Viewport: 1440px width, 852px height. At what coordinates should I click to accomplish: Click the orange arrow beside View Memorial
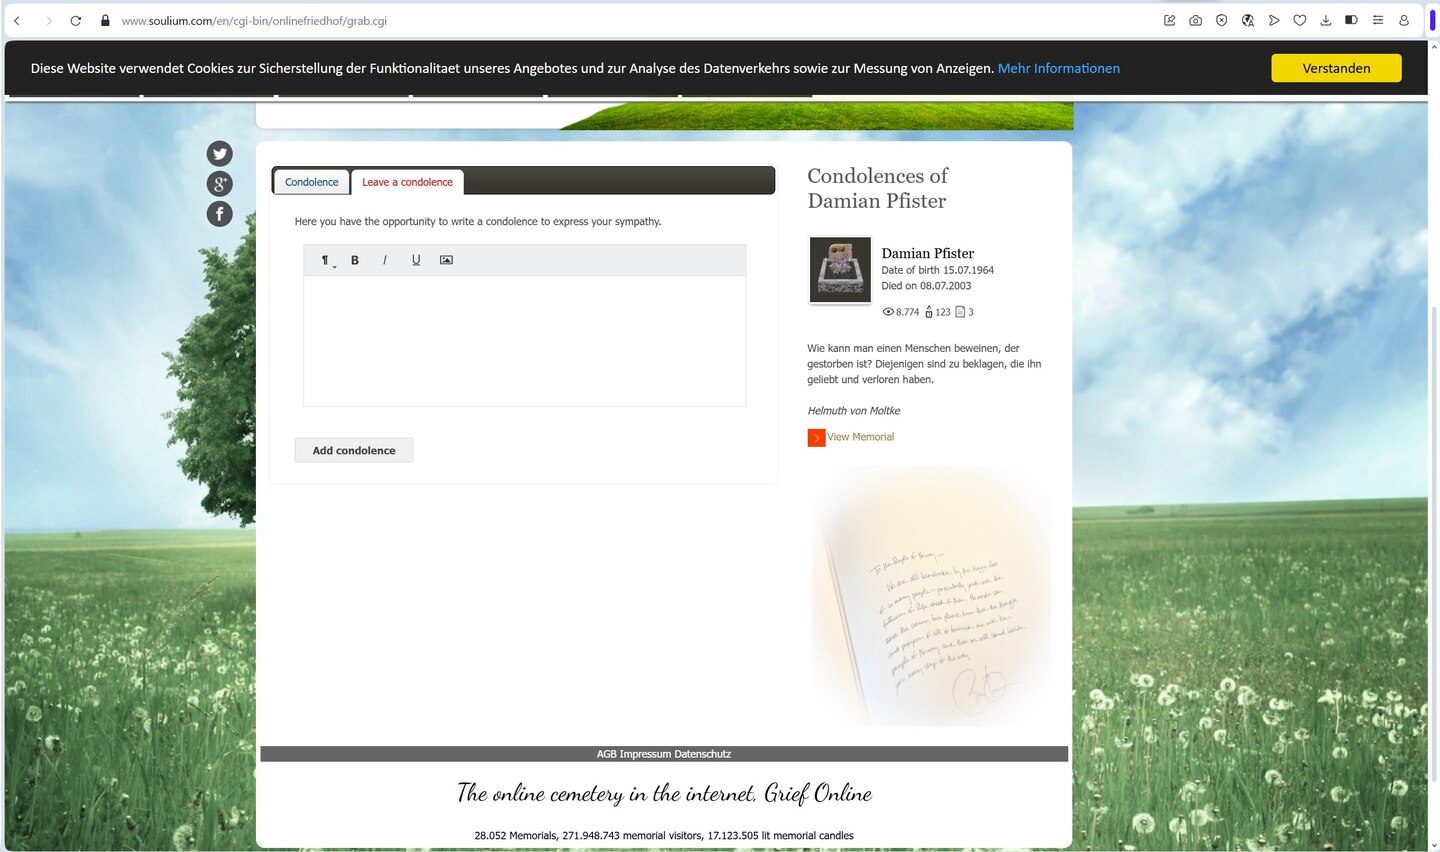(816, 438)
